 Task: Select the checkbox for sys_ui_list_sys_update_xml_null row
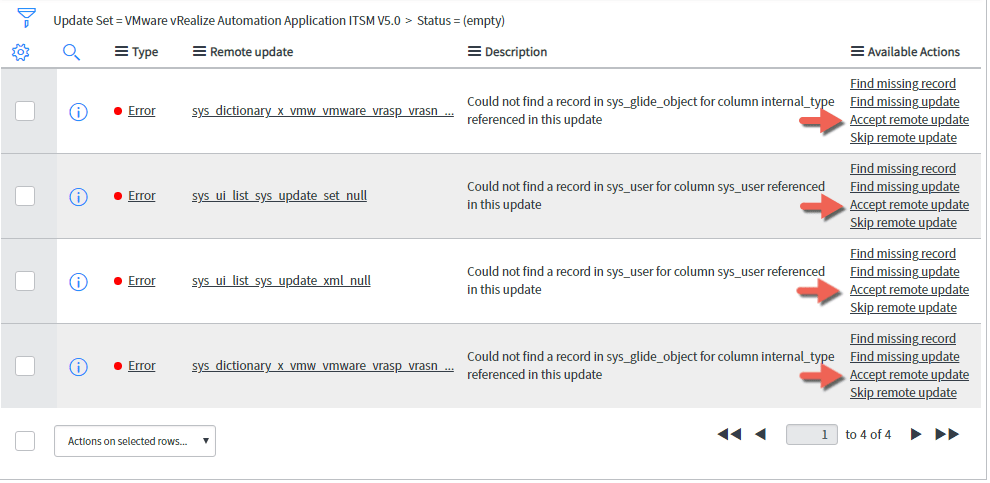coord(25,281)
